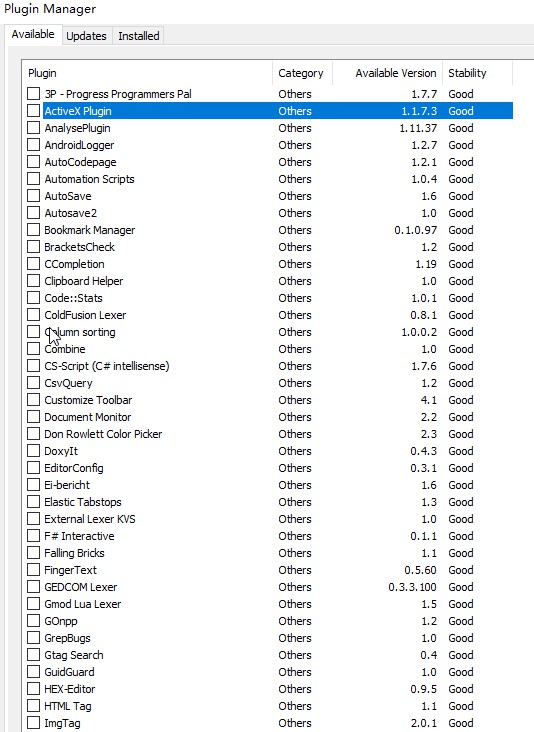Select CS-Script (C# intellisense) entry
Viewport: 534px width, 732px height.
click(107, 366)
